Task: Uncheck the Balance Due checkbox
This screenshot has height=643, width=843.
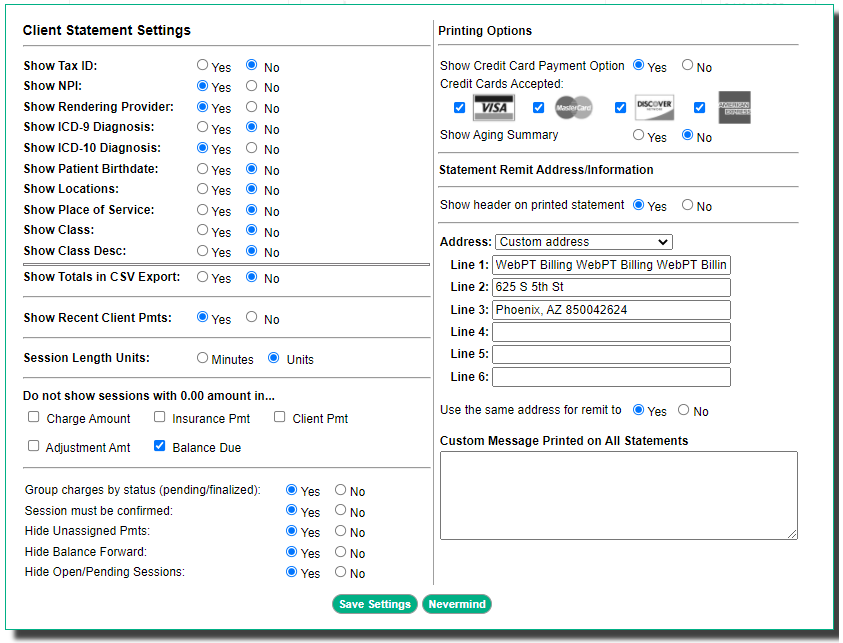Action: tap(160, 446)
